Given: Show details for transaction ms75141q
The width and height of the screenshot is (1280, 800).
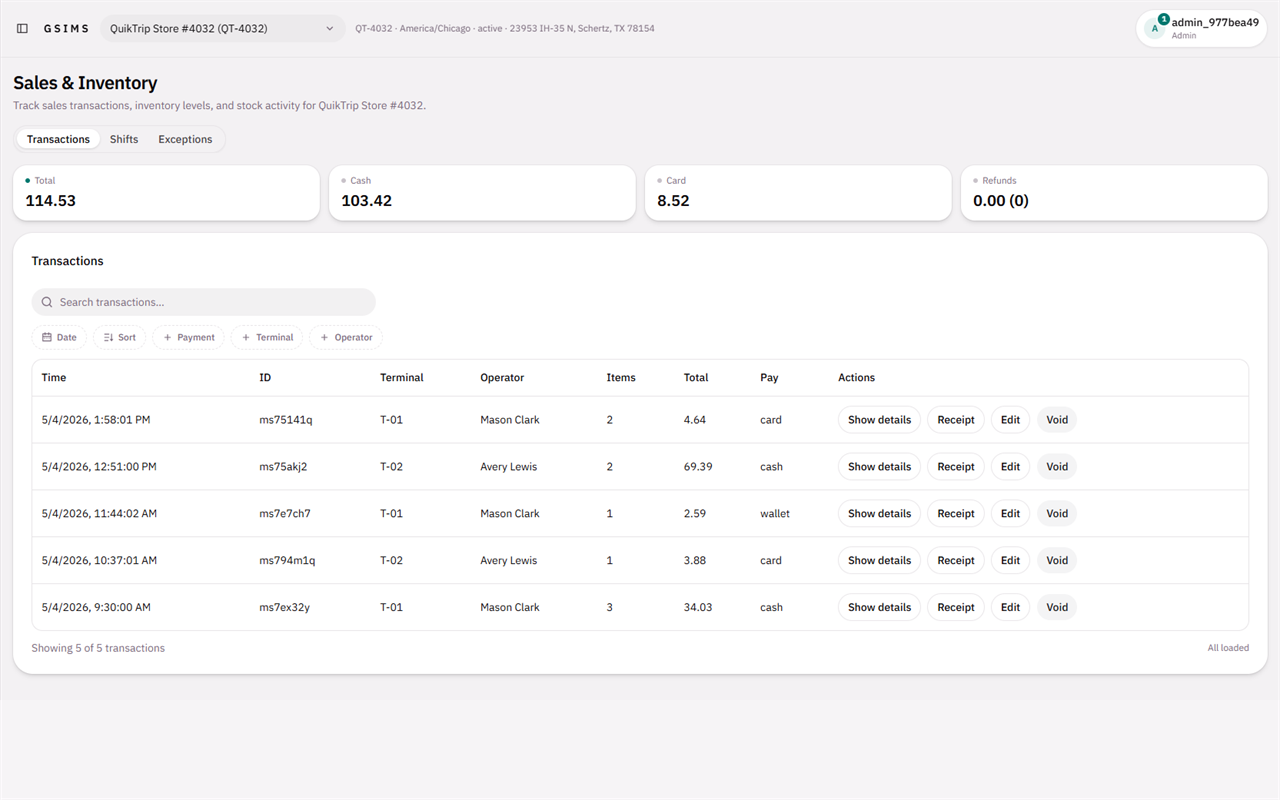Looking at the screenshot, I should point(879,420).
